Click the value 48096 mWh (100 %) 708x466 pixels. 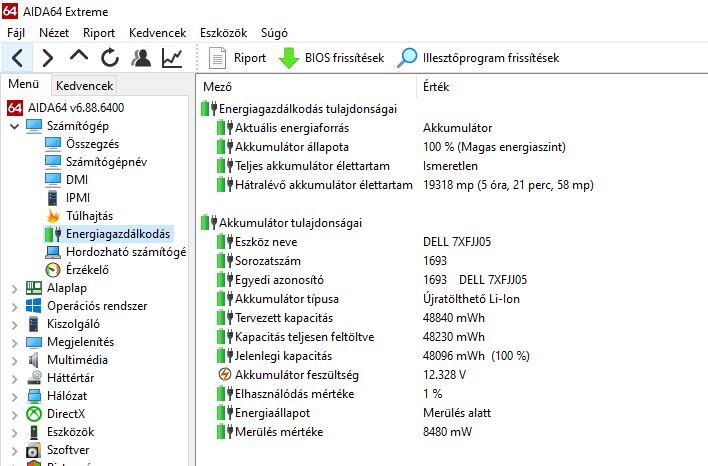pos(476,355)
